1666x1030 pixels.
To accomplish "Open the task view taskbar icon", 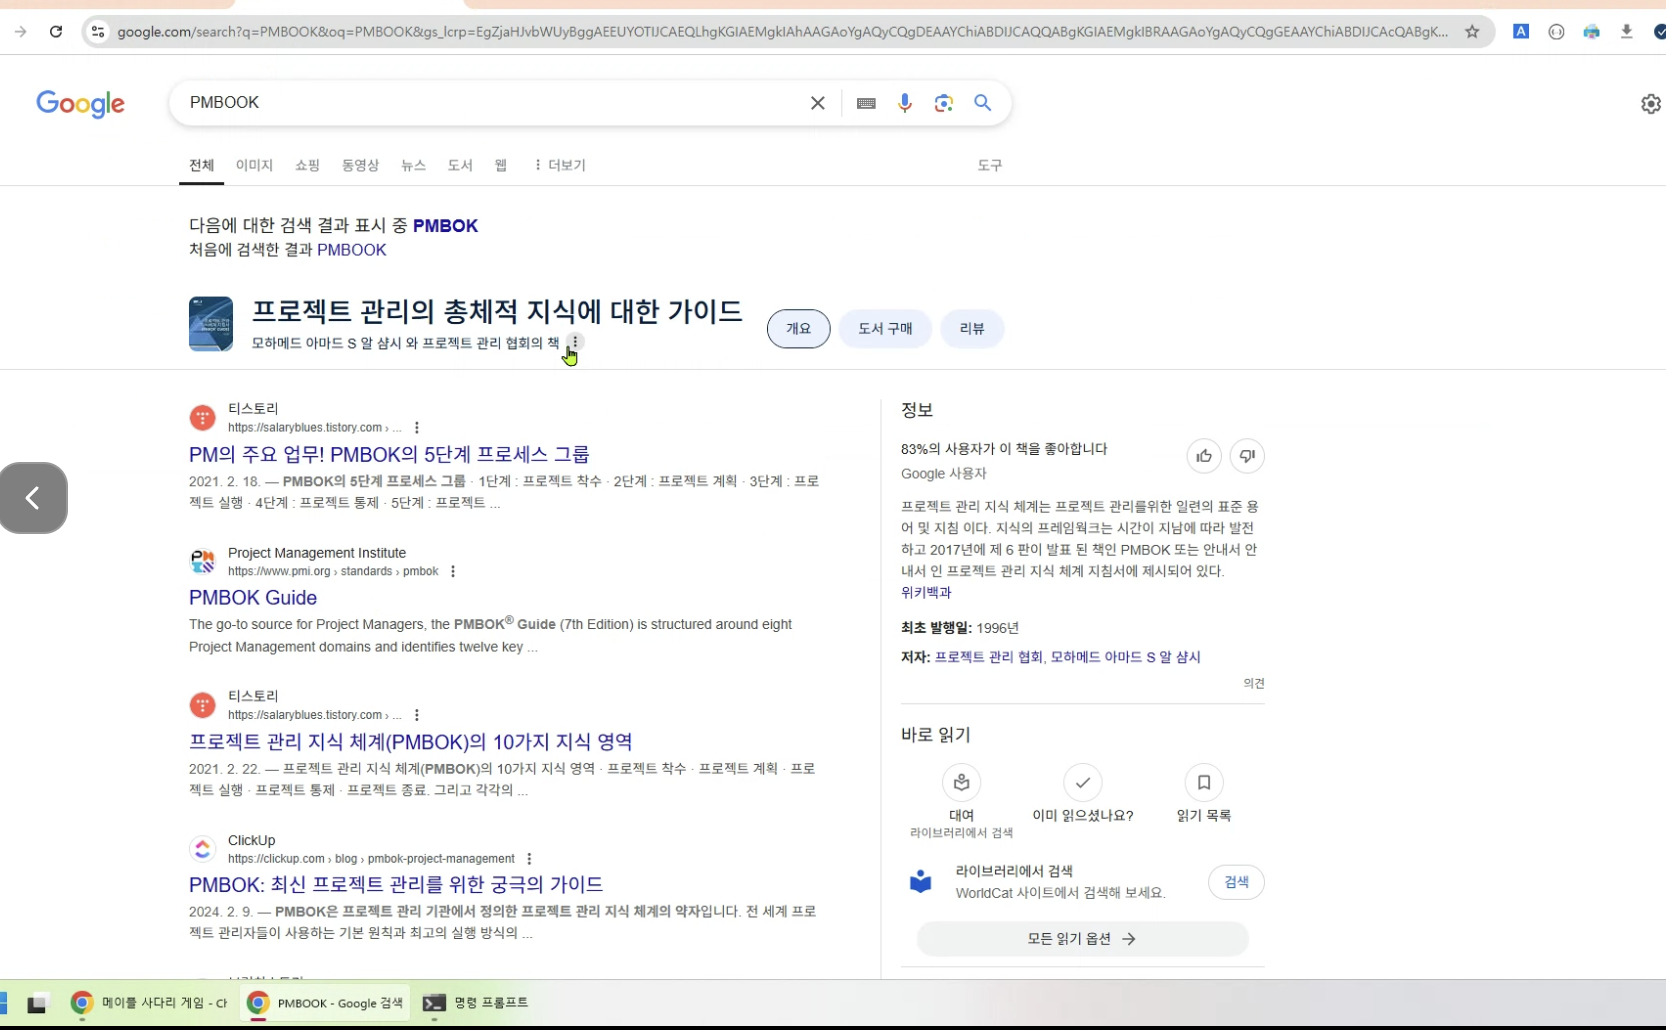I will 38,1003.
